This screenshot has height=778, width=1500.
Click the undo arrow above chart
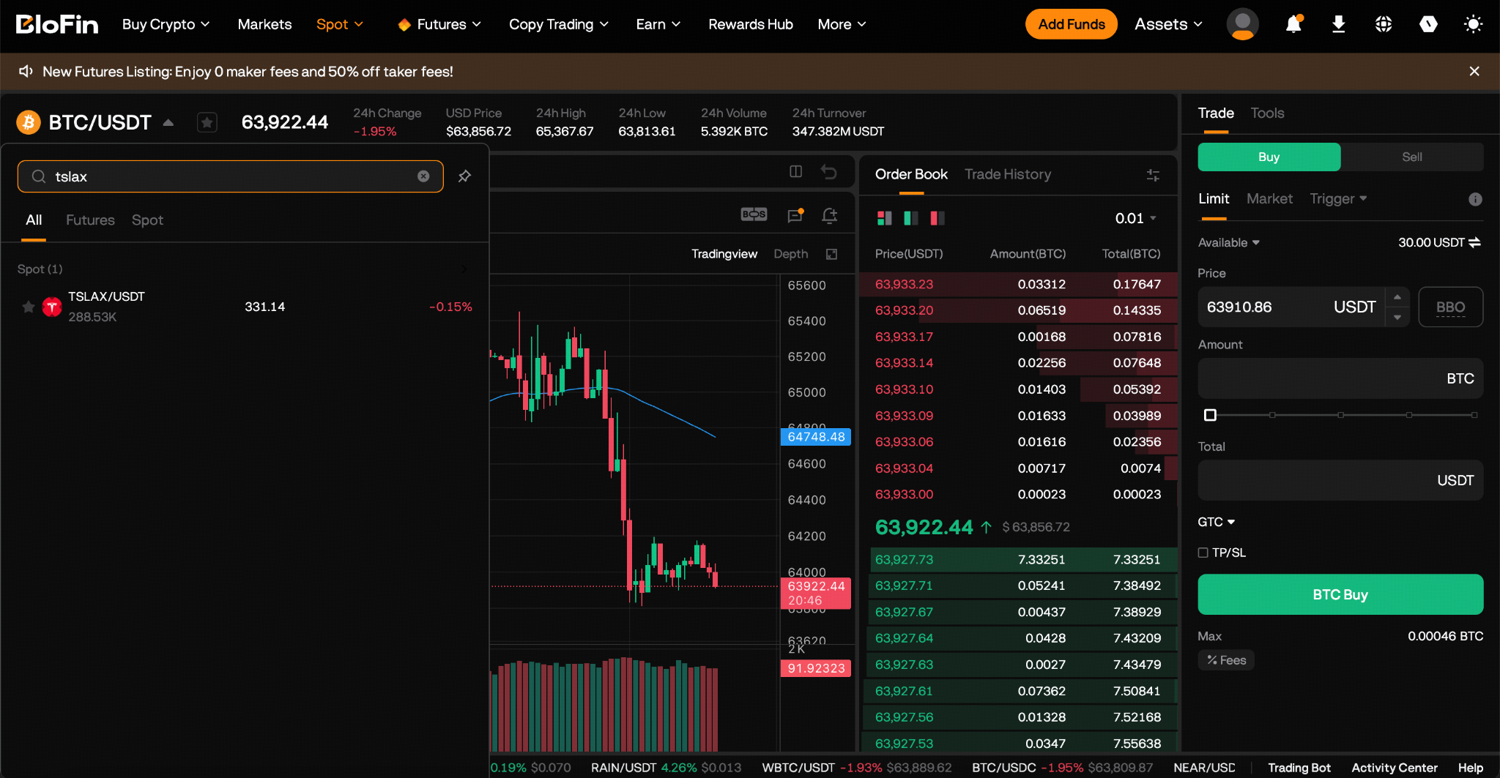(x=829, y=172)
